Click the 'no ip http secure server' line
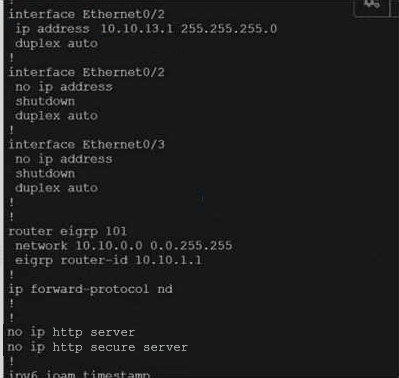This screenshot has width=399, height=378. pos(97,347)
